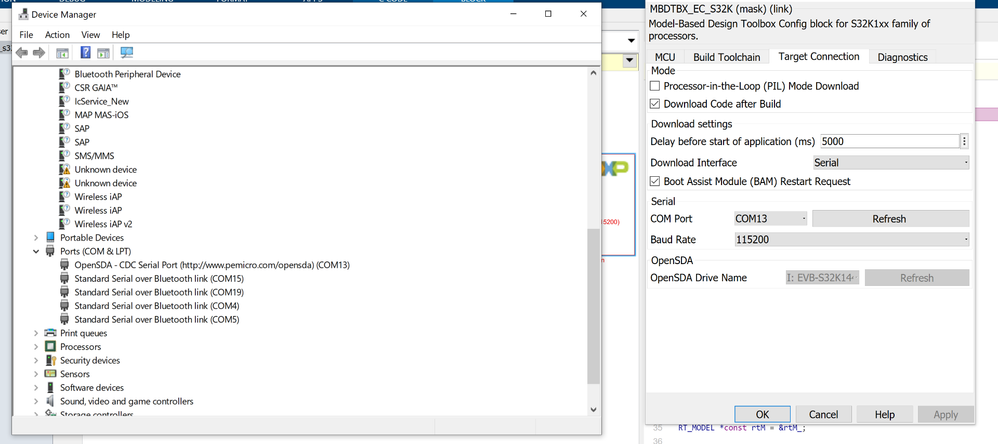Expand the Sensors node
Image resolution: width=998 pixels, height=444 pixels.
click(x=36, y=374)
